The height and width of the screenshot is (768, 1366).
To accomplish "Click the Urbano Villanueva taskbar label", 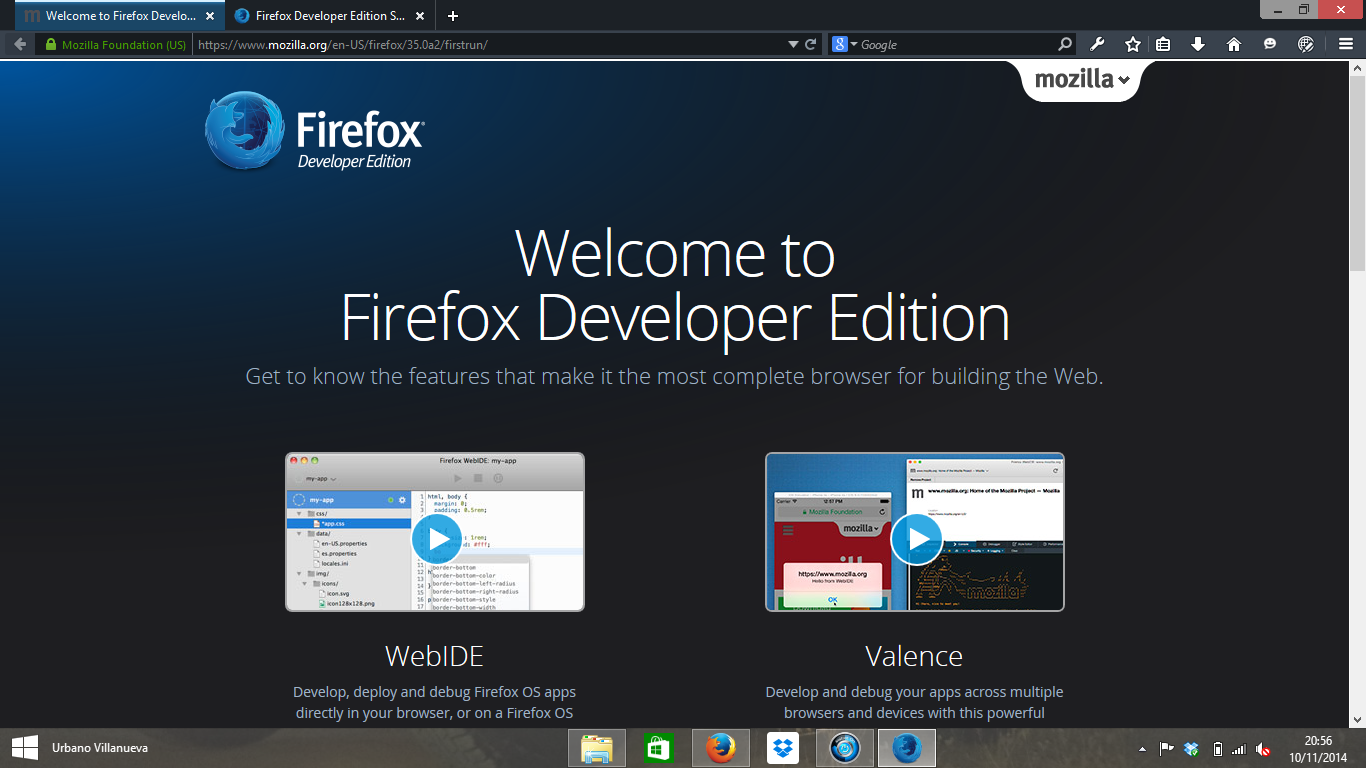I will pos(100,747).
